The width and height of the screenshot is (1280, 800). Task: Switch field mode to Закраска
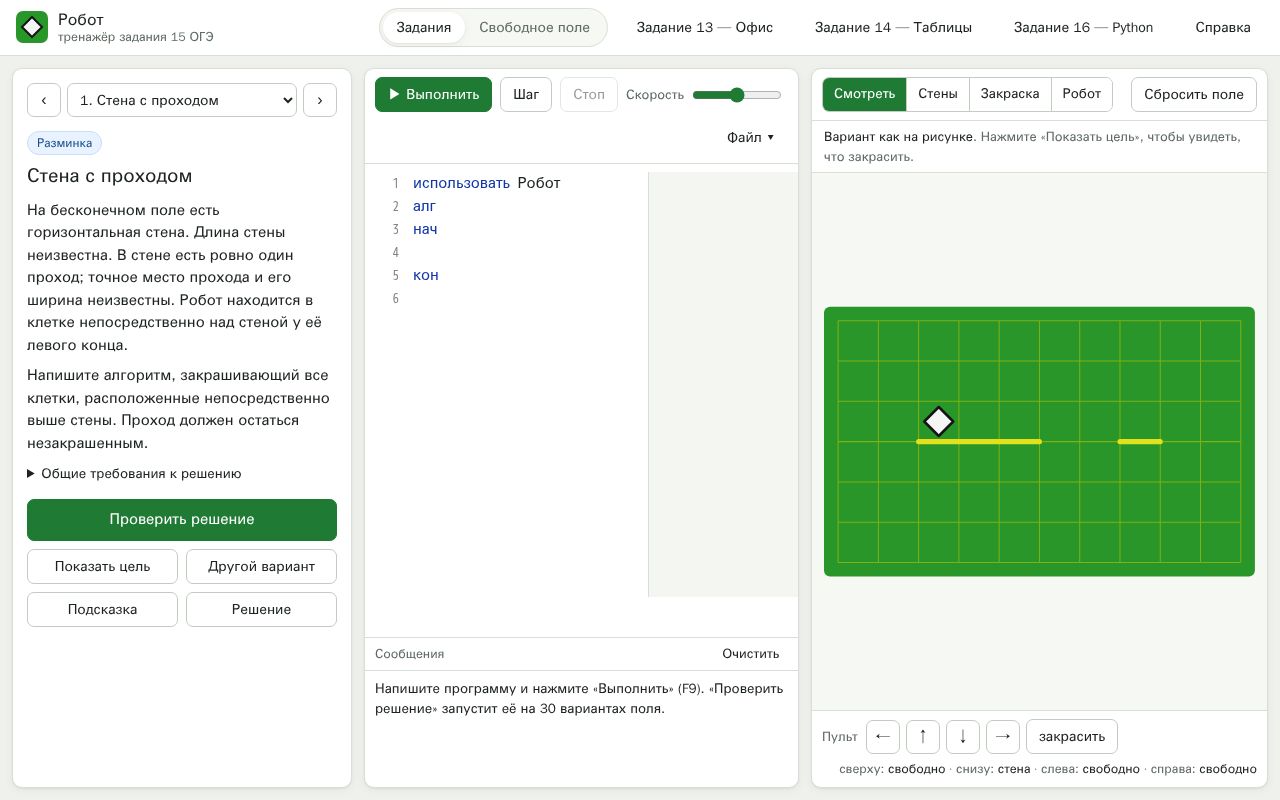1010,94
